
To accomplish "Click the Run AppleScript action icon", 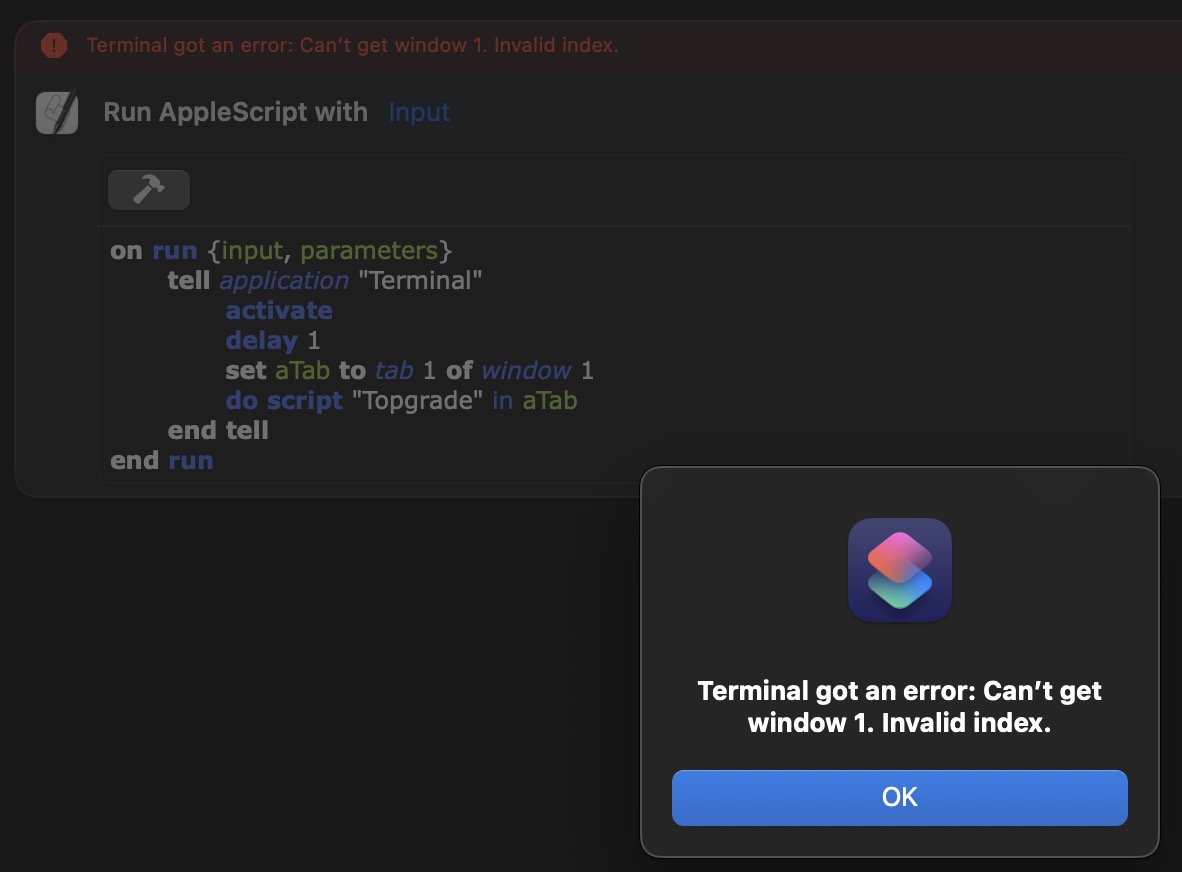I will (57, 112).
